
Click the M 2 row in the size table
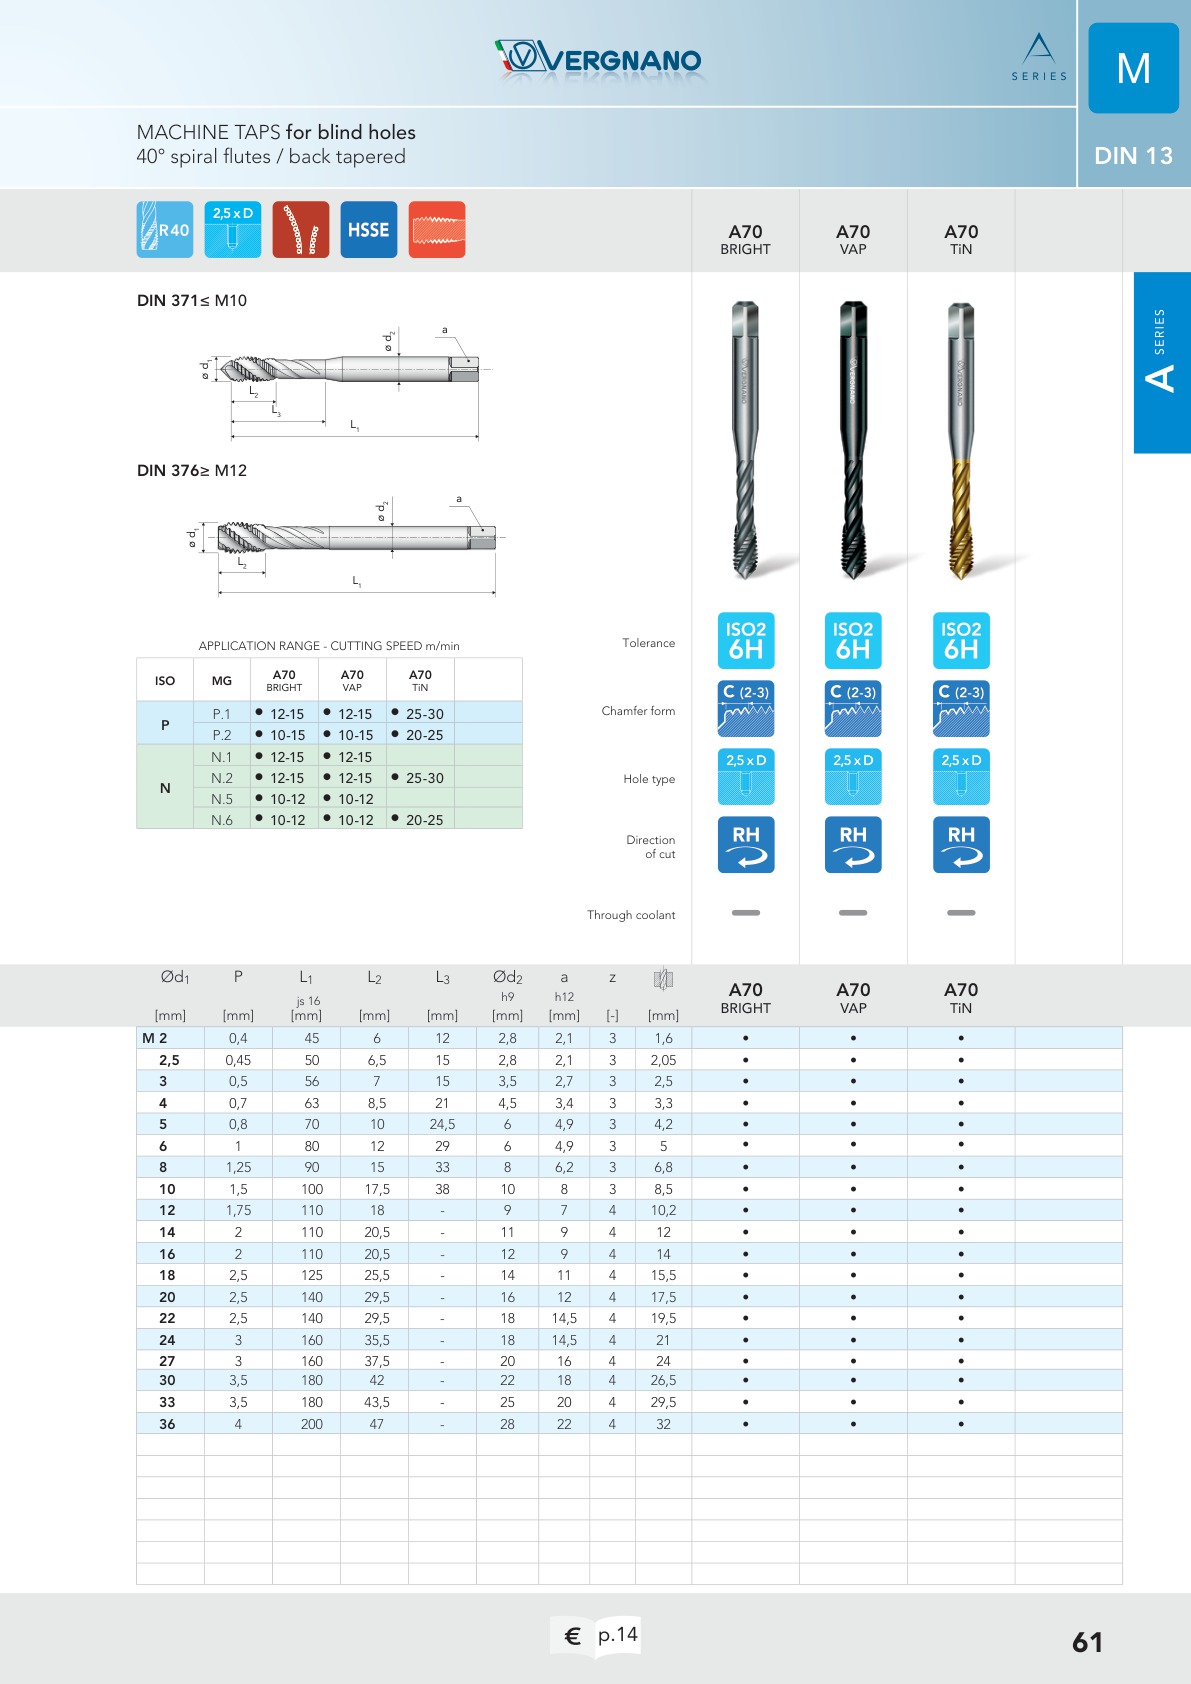point(629,1038)
